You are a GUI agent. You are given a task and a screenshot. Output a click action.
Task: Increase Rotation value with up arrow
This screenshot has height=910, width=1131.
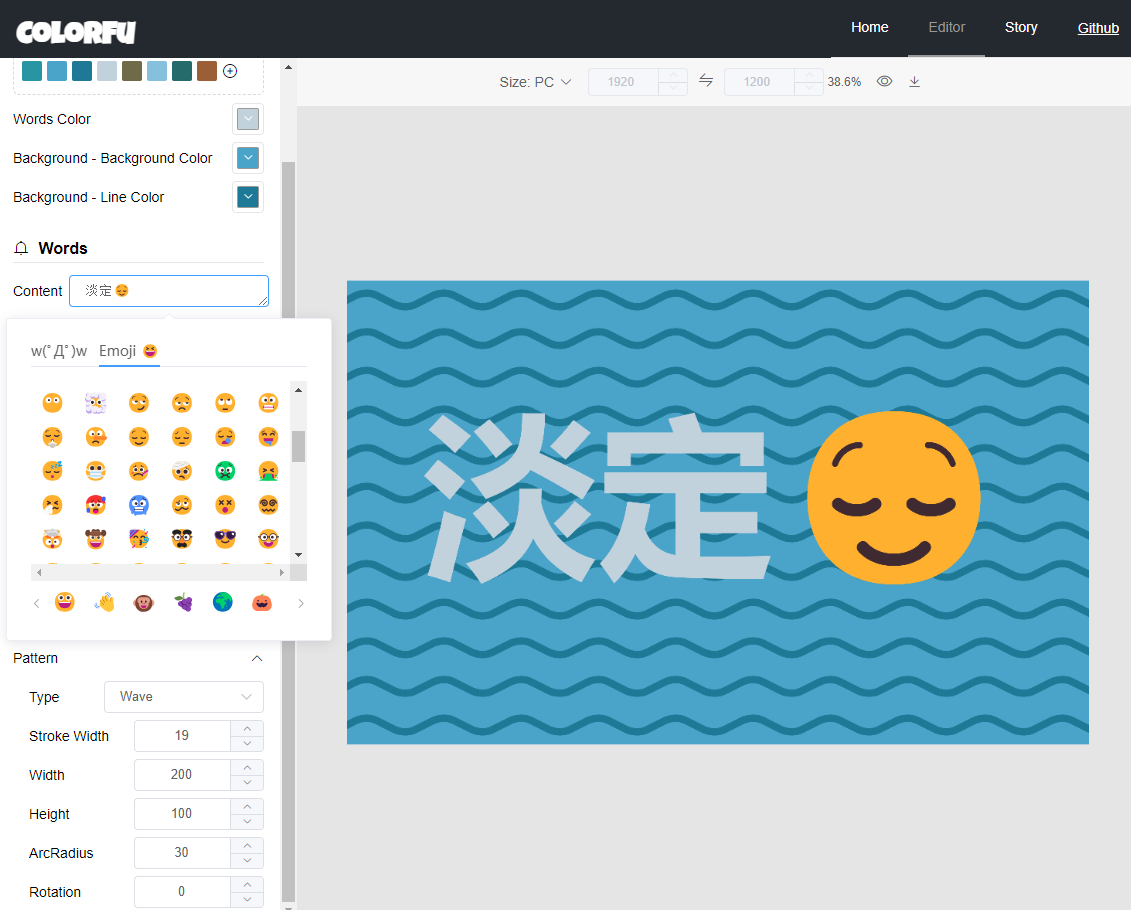tap(247, 884)
